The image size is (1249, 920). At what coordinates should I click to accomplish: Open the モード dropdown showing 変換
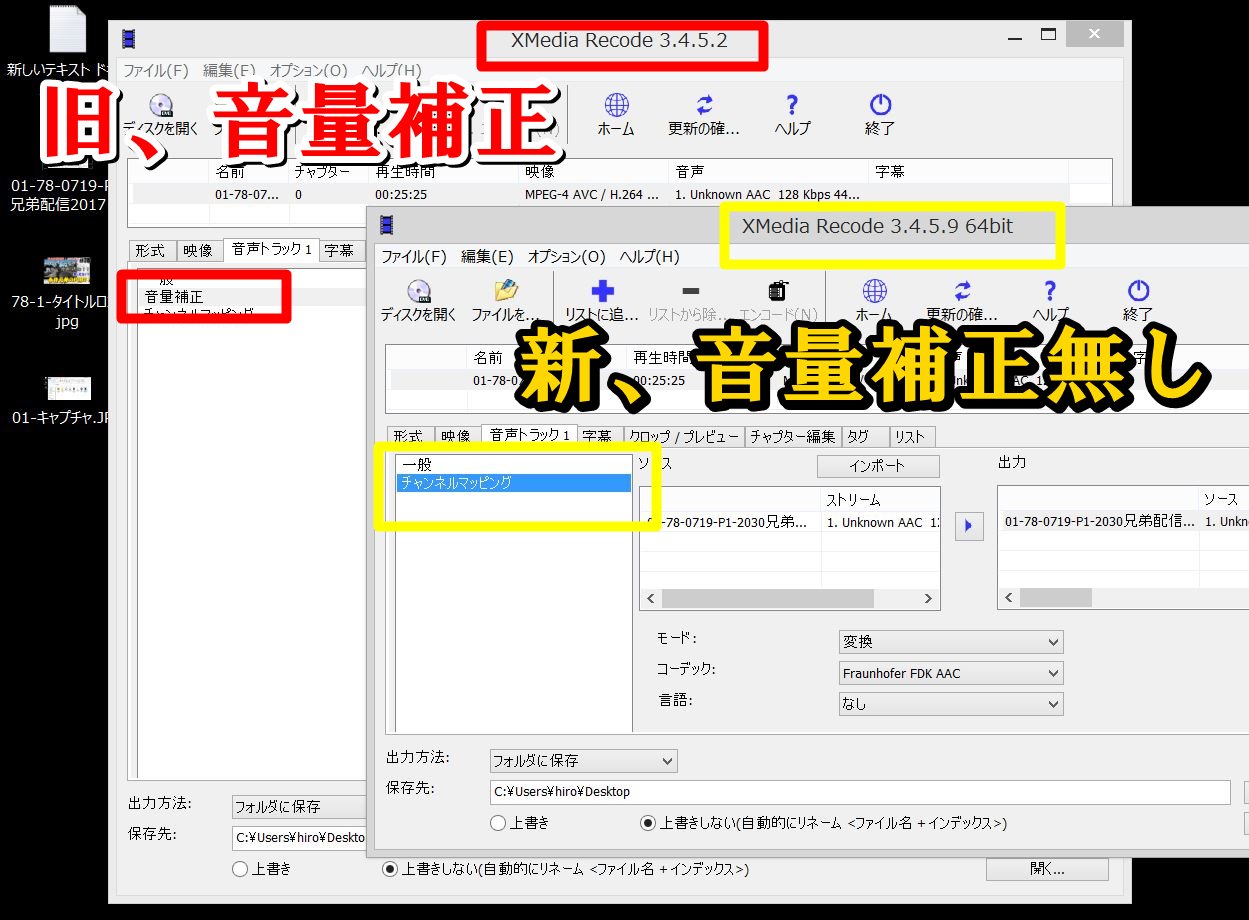950,642
